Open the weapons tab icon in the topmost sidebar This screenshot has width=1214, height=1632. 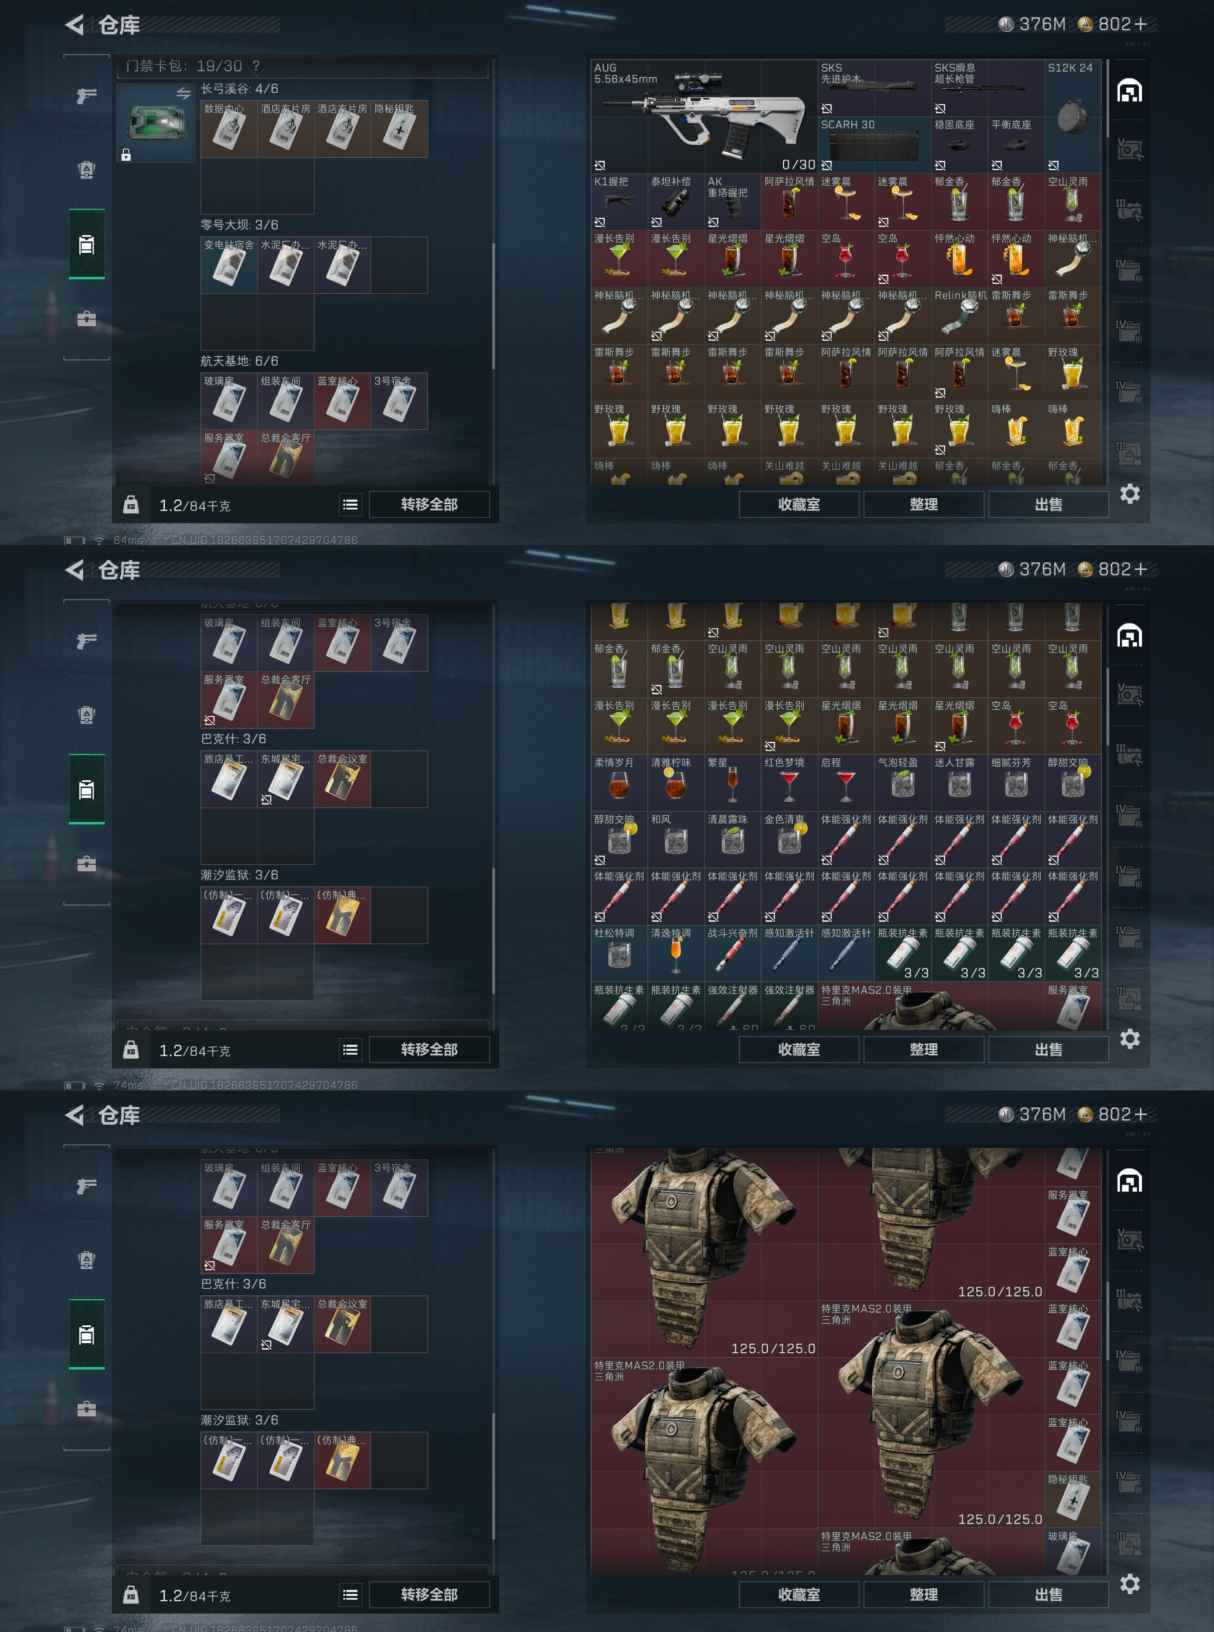coord(87,95)
